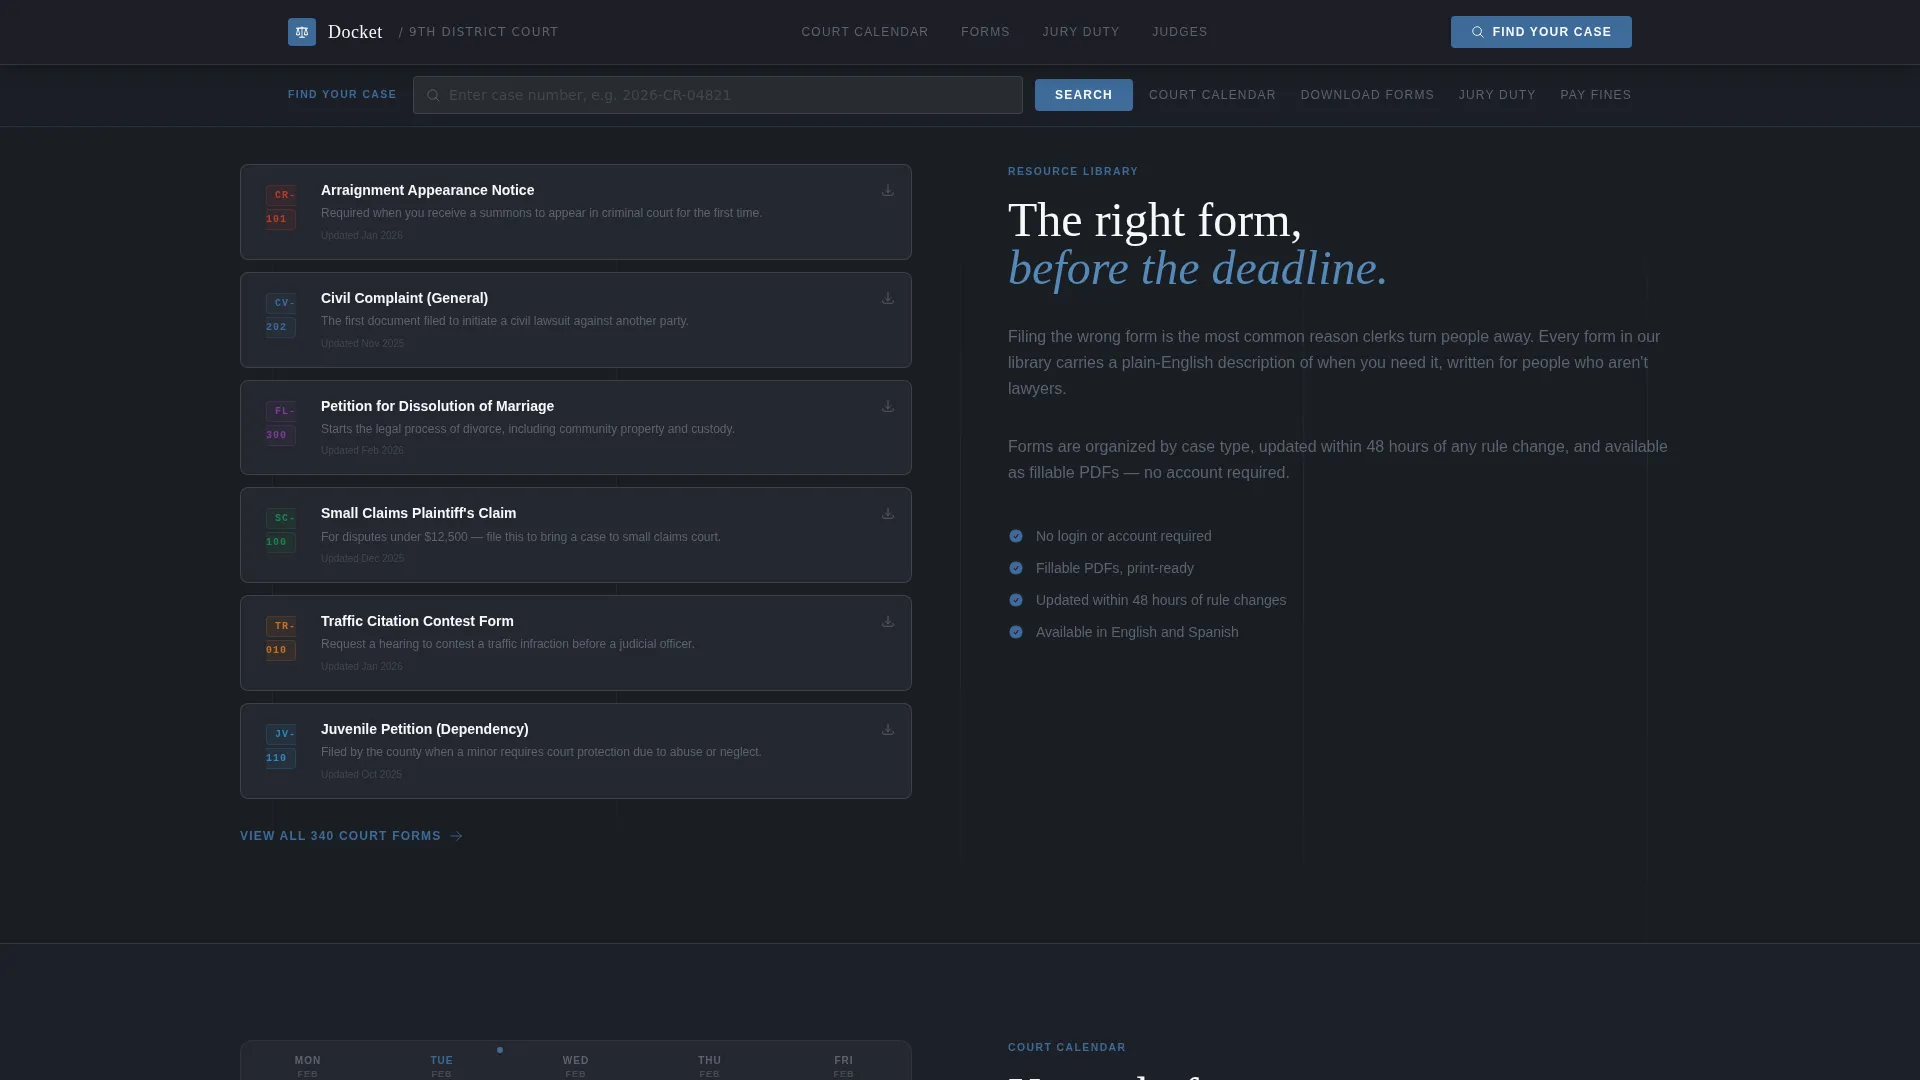Open Court Calendar in the top navigation
Image resolution: width=1920 pixels, height=1080 pixels.
(865, 32)
